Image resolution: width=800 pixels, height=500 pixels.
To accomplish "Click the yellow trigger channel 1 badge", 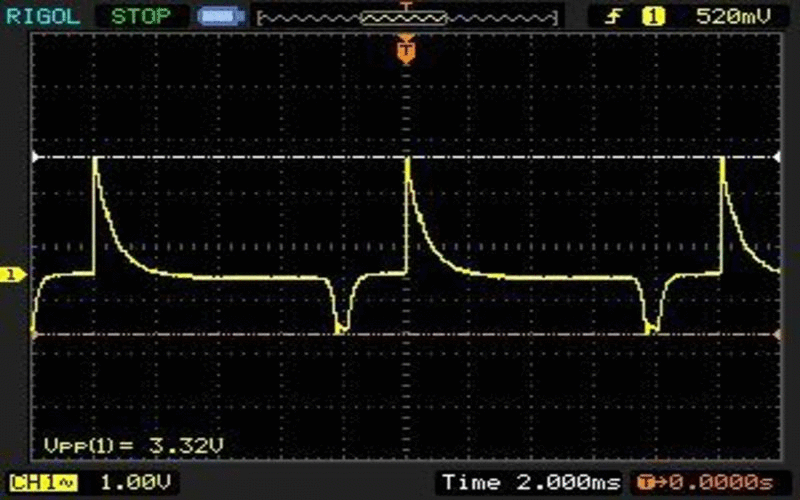I will (653, 17).
